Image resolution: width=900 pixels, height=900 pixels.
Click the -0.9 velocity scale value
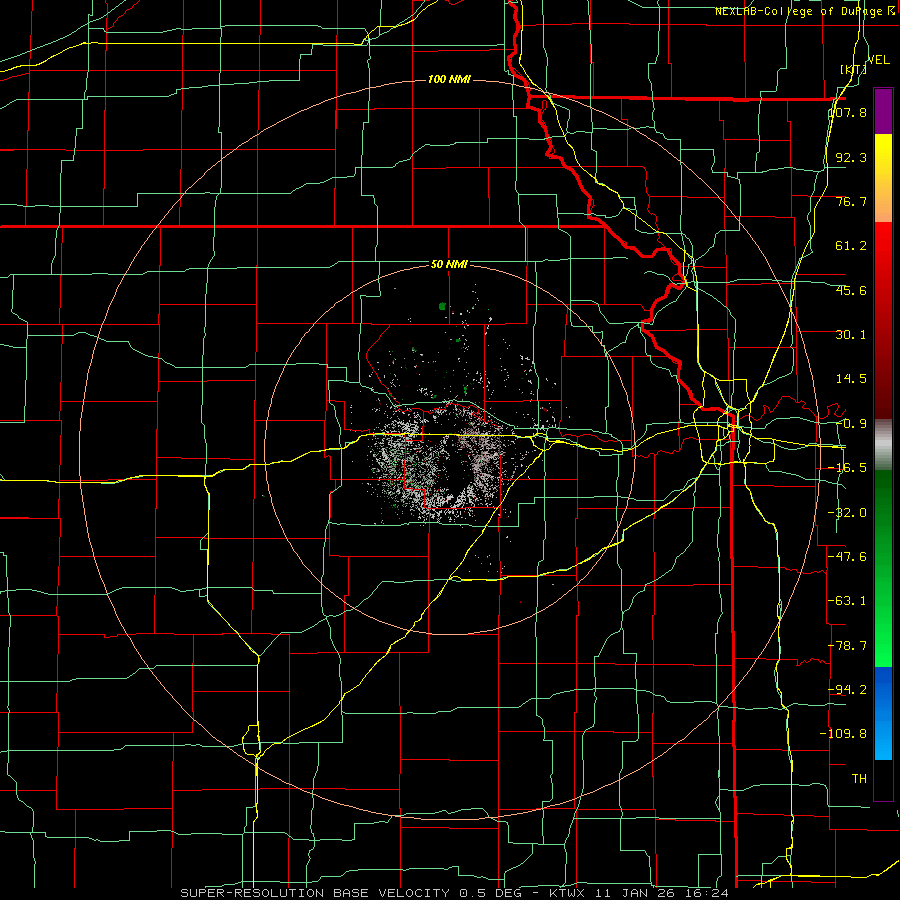(x=851, y=424)
